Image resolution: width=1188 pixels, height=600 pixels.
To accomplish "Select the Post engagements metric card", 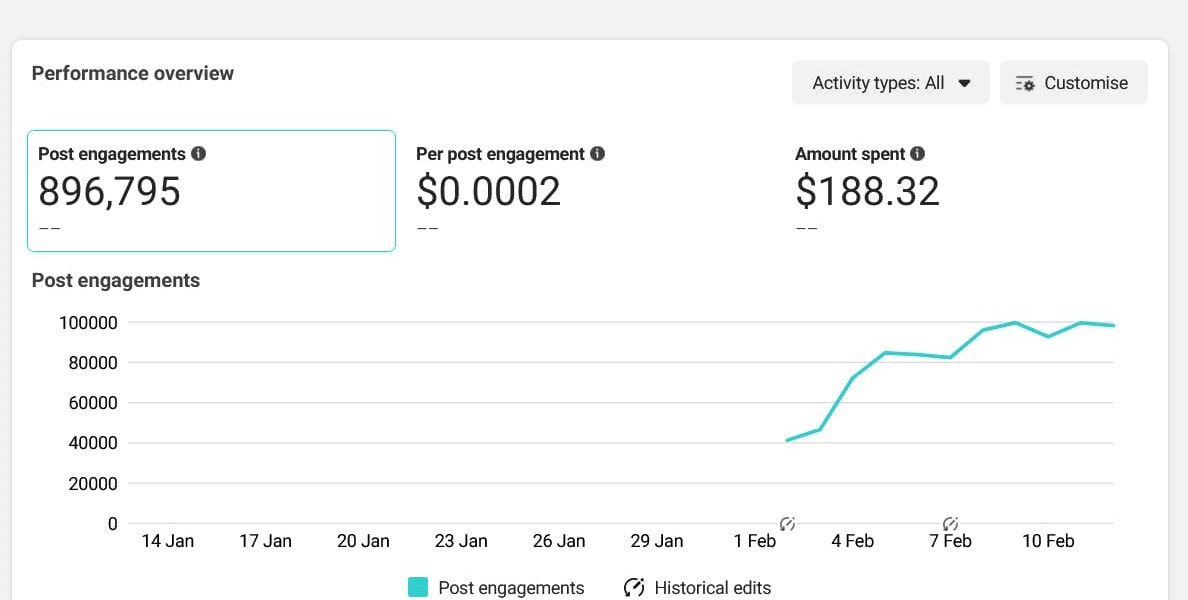I will point(211,191).
